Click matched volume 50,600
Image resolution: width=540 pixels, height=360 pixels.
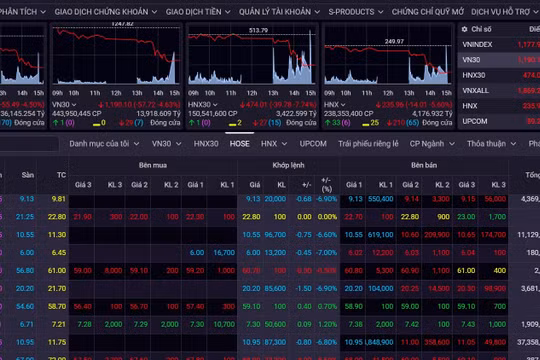pyautogui.click(x=275, y=324)
